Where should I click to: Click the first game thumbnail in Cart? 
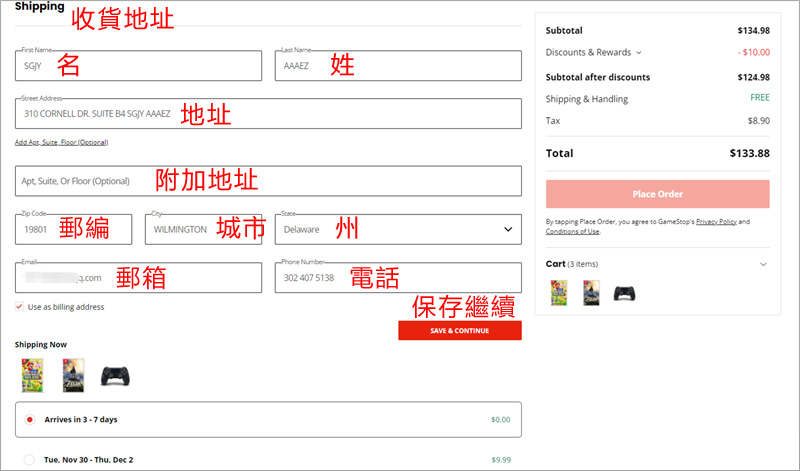[x=558, y=293]
